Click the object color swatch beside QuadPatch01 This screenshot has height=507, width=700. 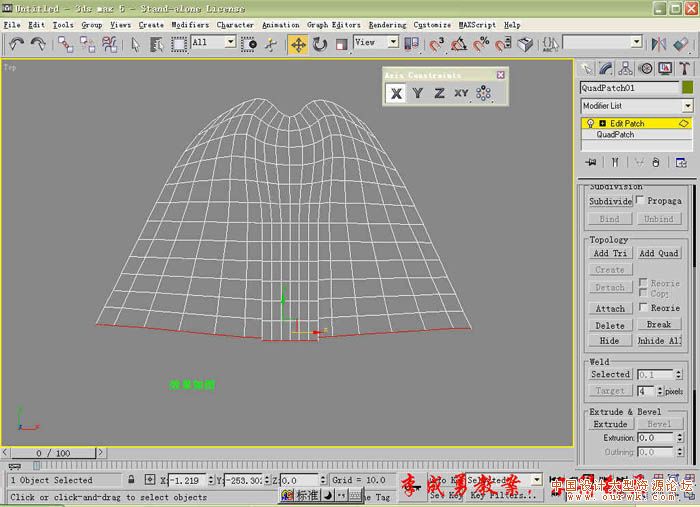pyautogui.click(x=688, y=87)
